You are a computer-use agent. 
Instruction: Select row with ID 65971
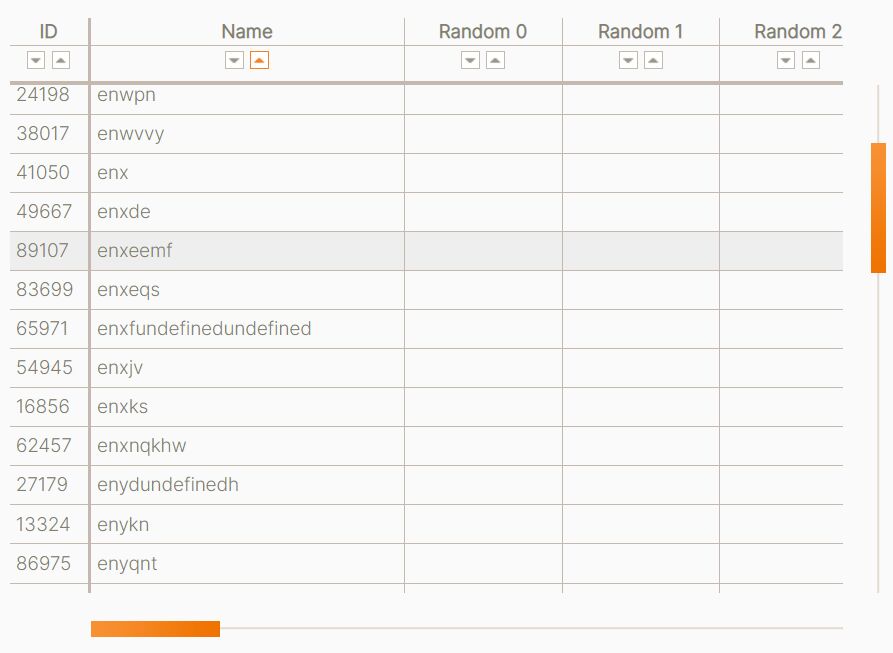point(426,328)
